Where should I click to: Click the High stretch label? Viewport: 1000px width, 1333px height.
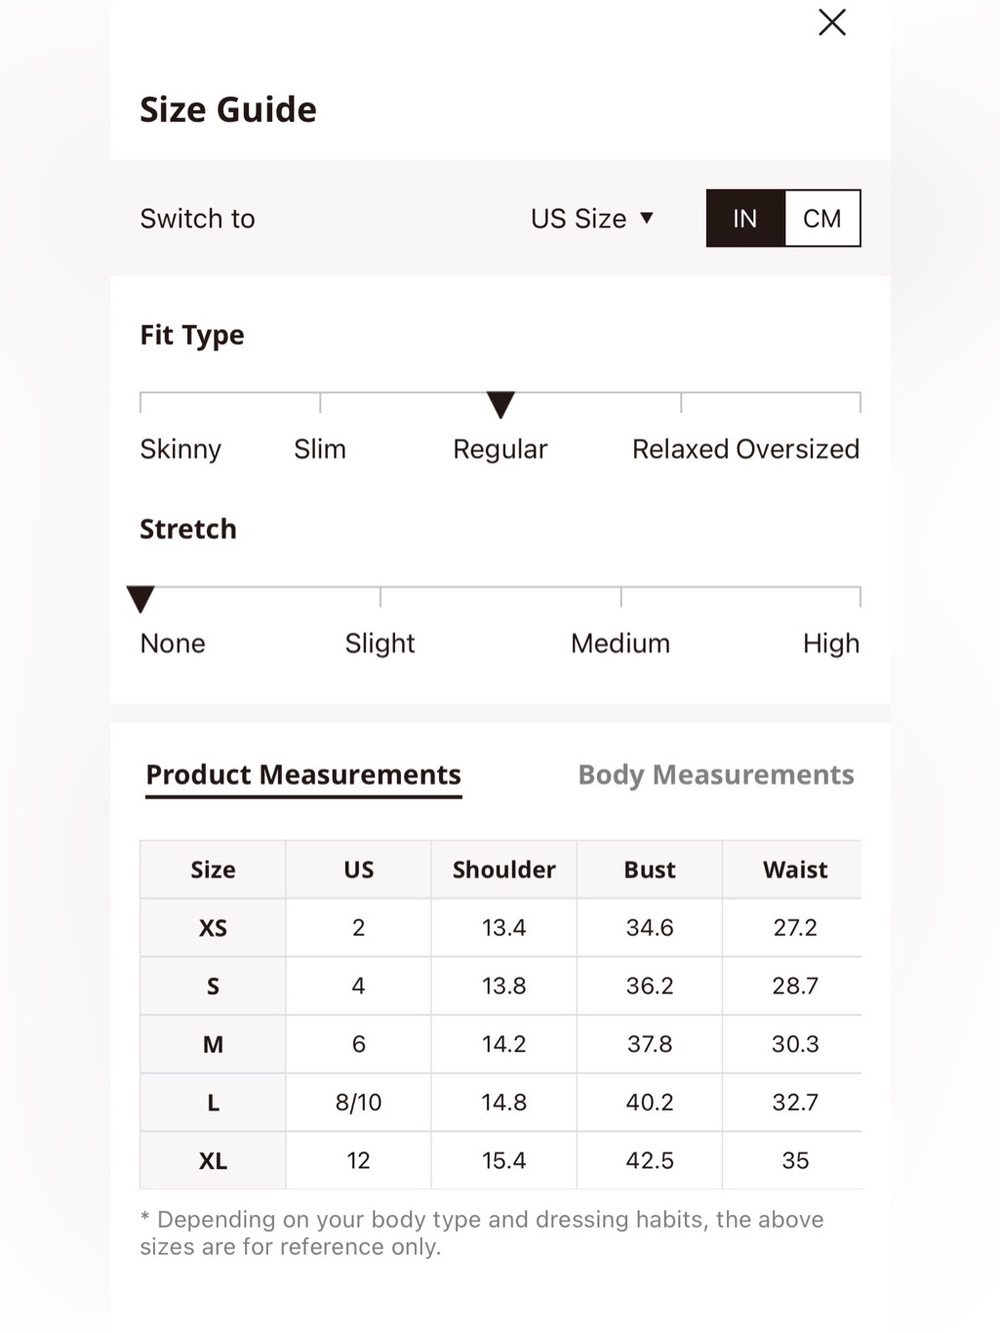click(x=831, y=643)
